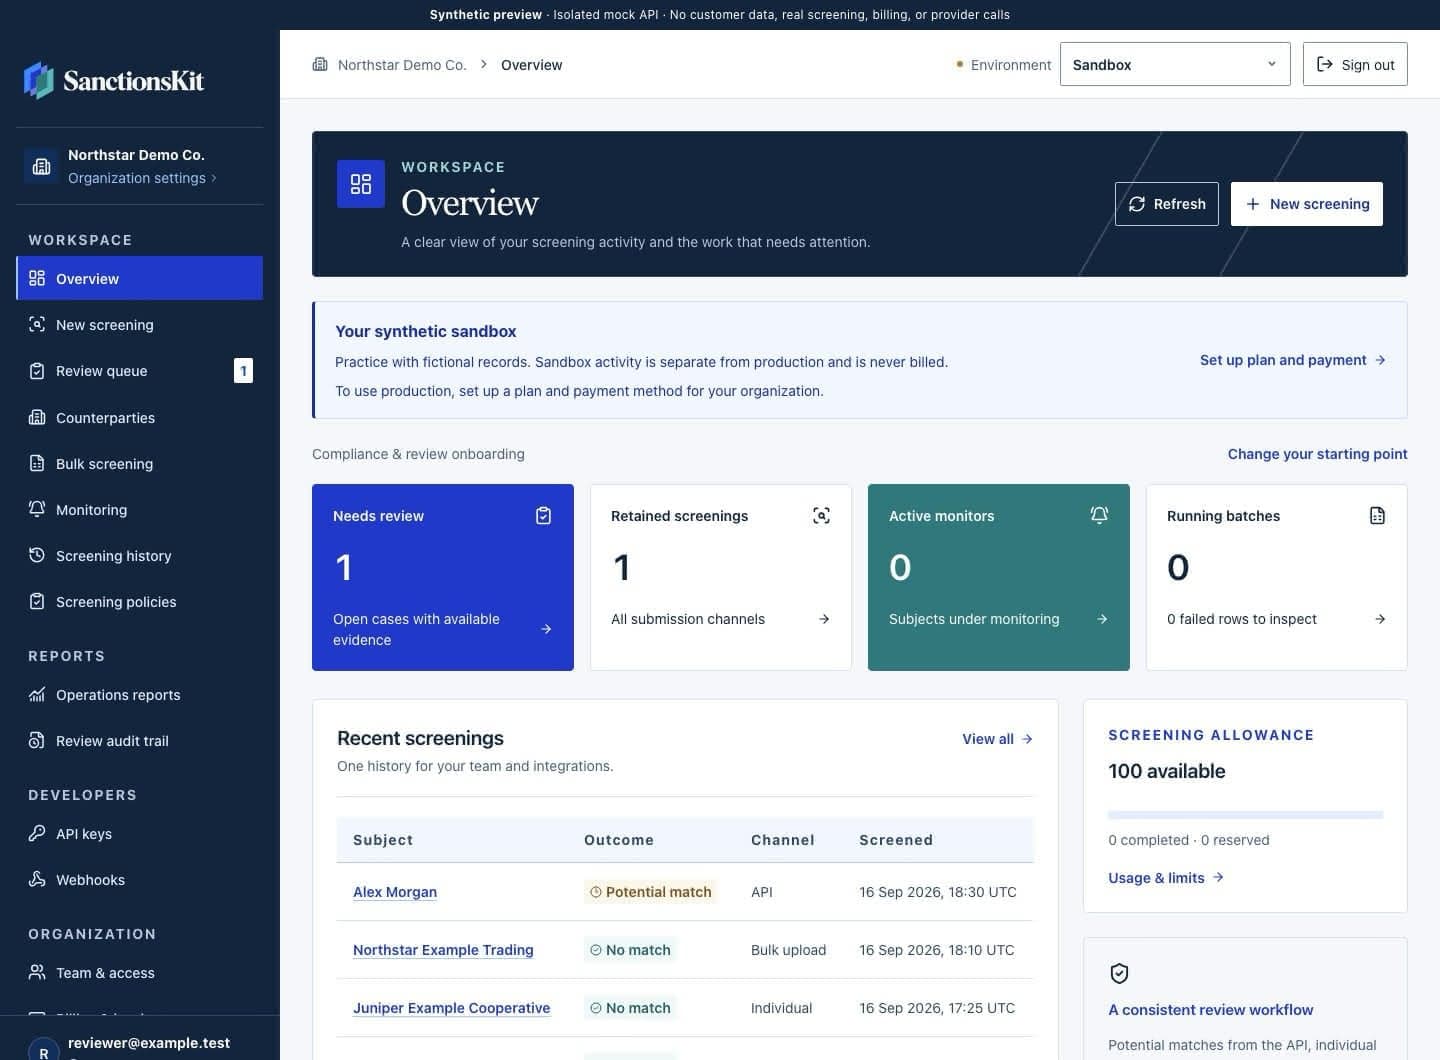Select Overview in the workspace menu

point(140,278)
